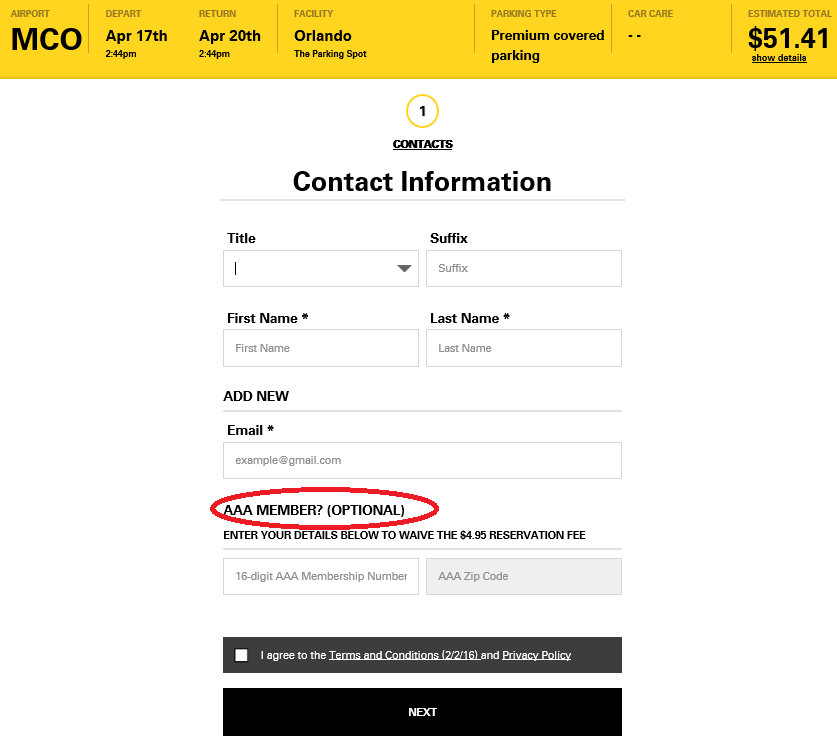Focus the Suffix input field
837x741 pixels.
point(523,268)
